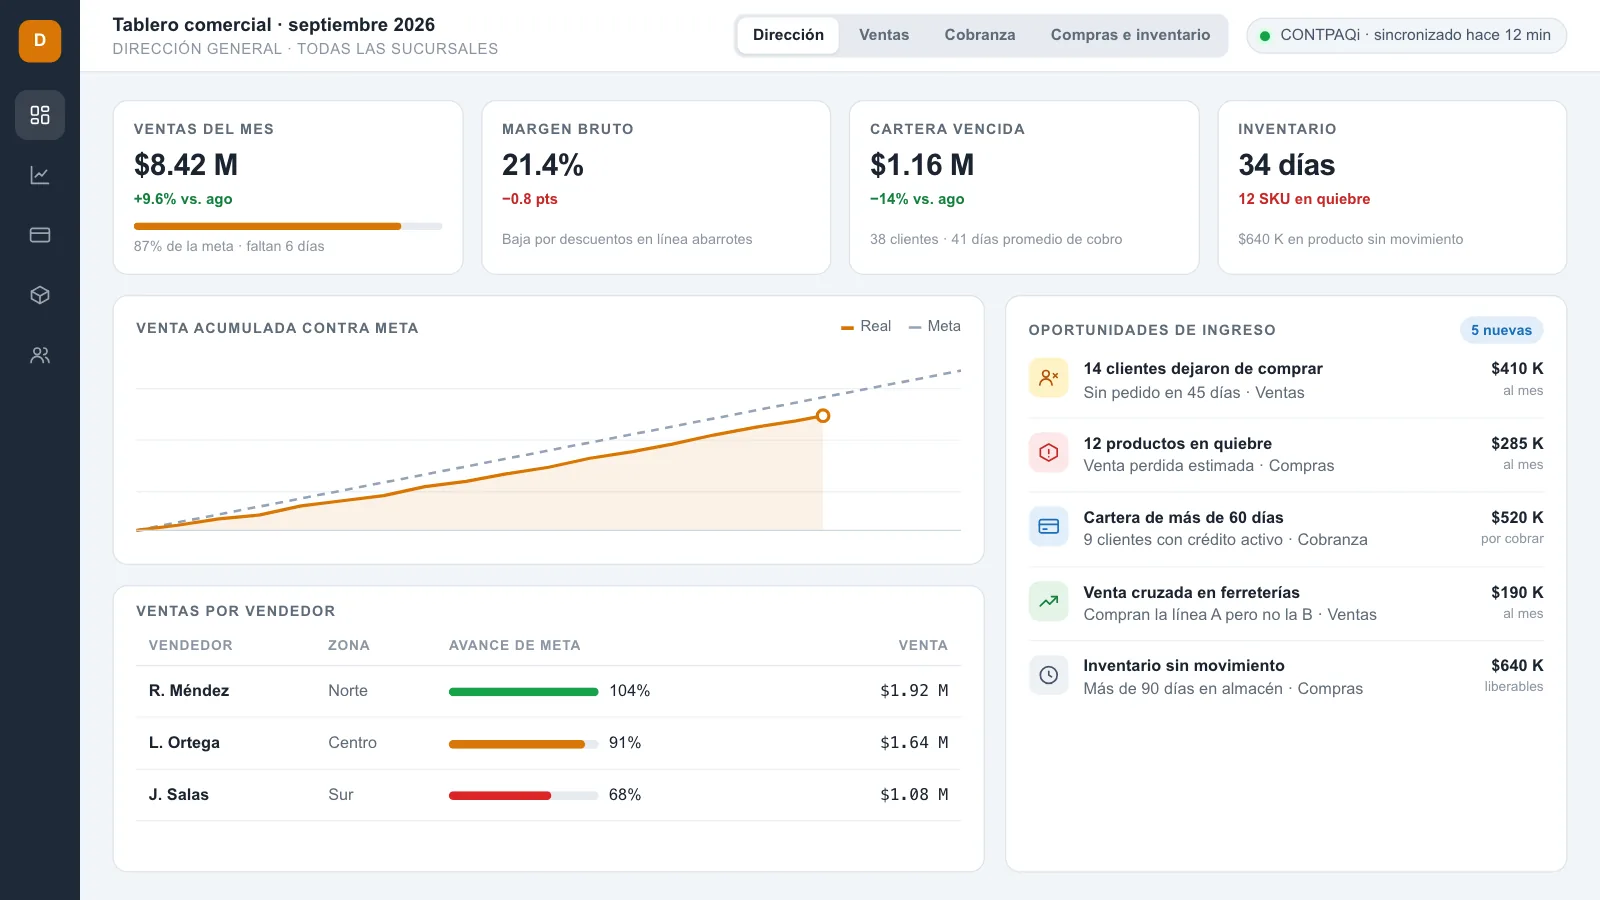Open the line chart sidebar icon
The image size is (1600, 900).
(40, 175)
